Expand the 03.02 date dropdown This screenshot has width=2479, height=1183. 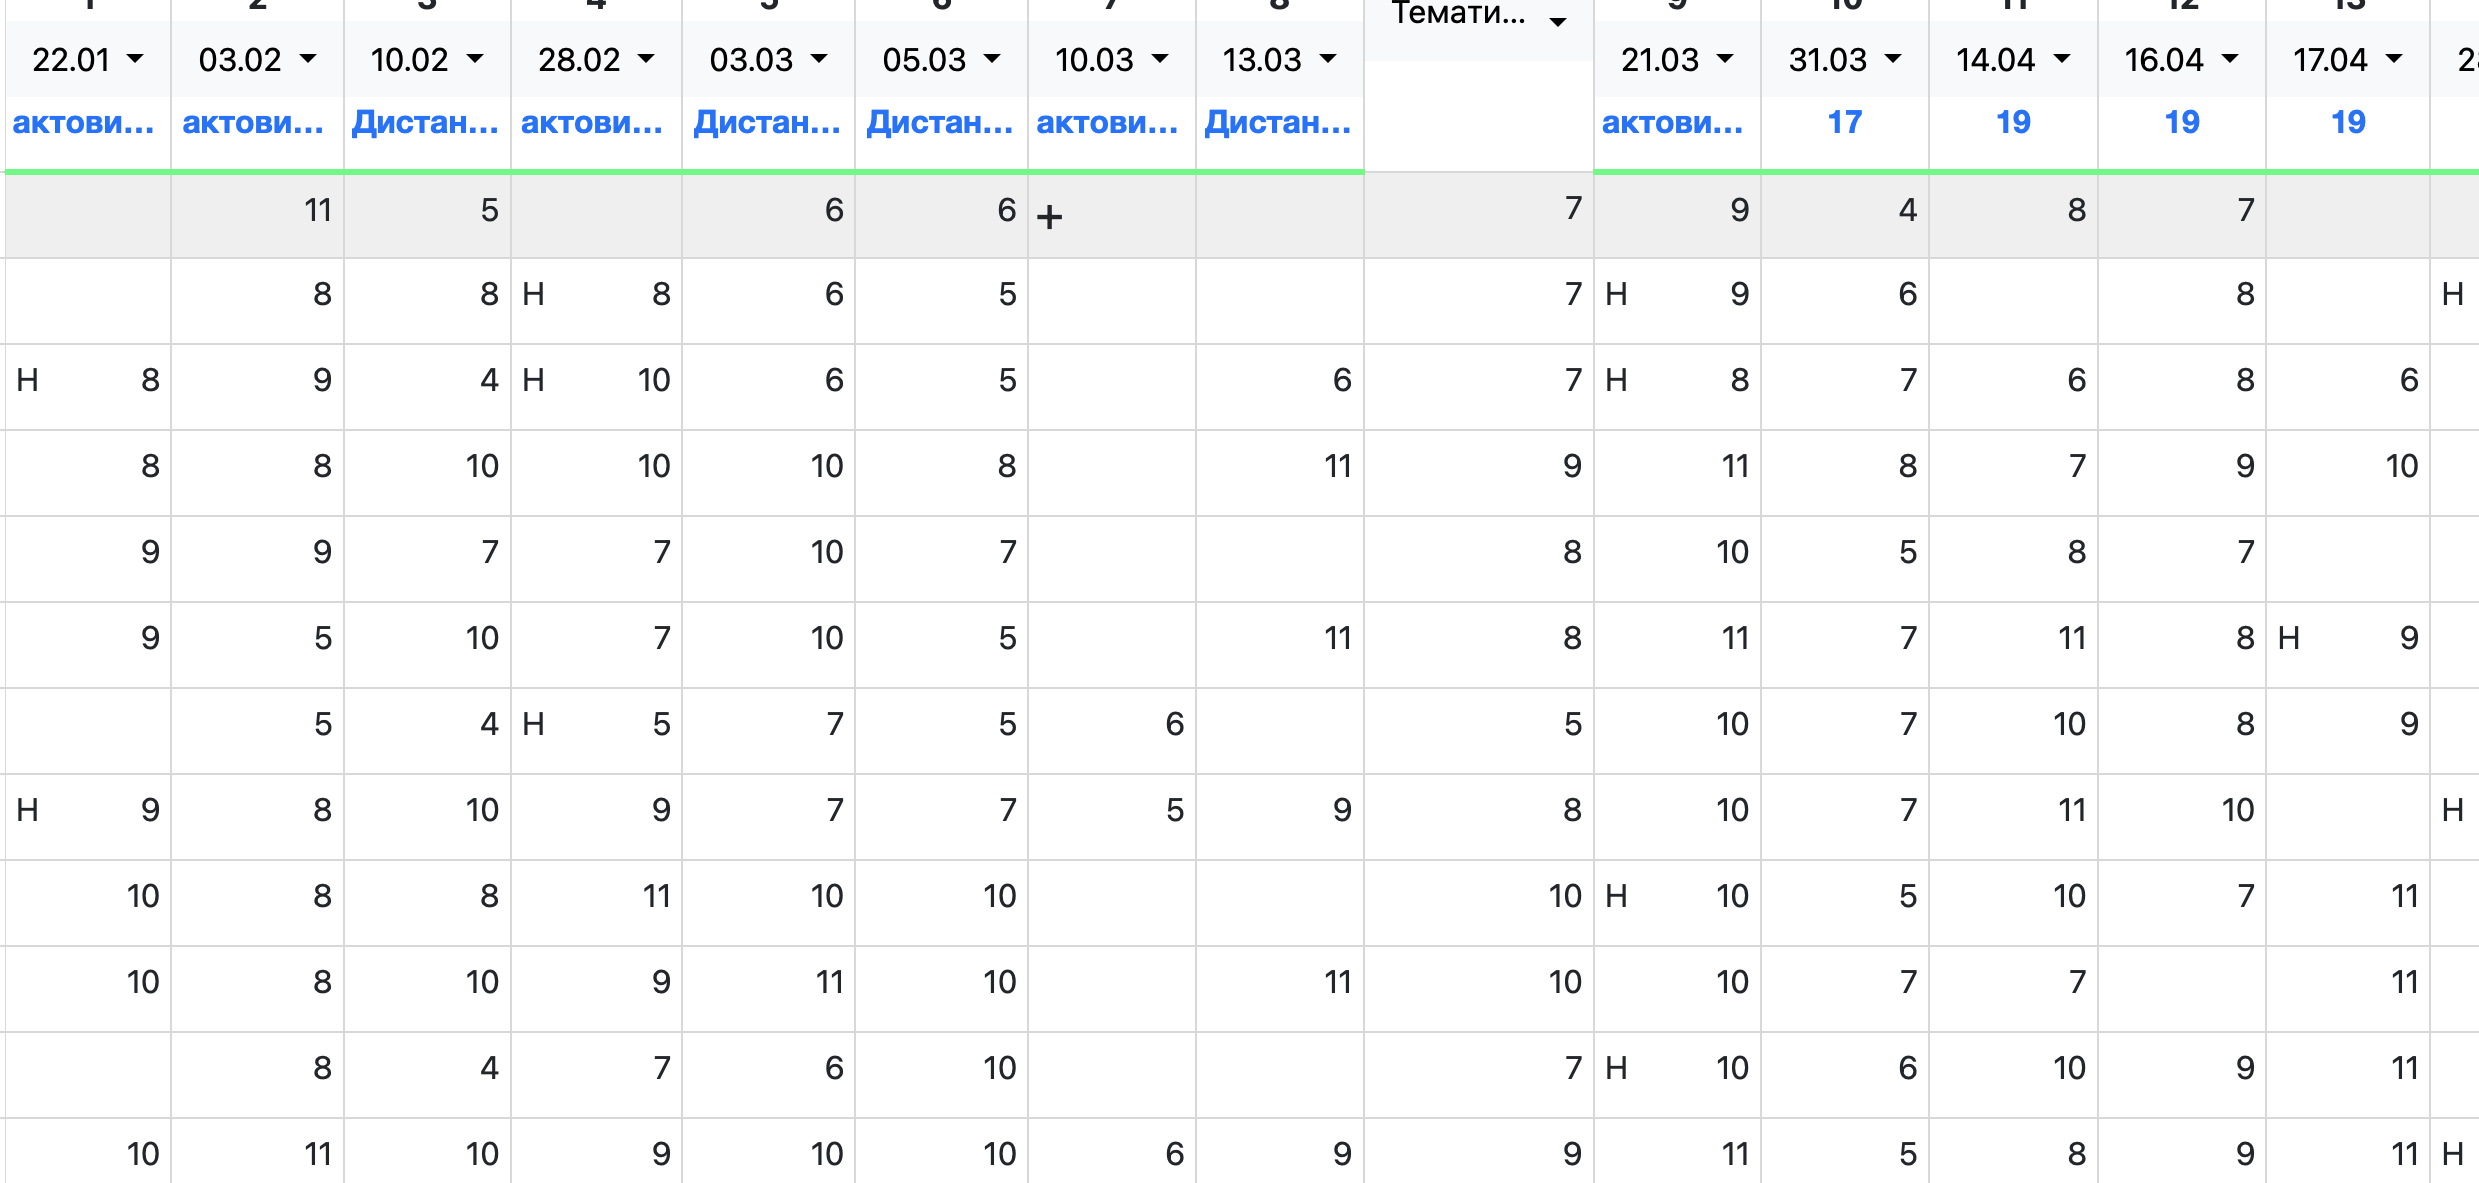(x=308, y=59)
